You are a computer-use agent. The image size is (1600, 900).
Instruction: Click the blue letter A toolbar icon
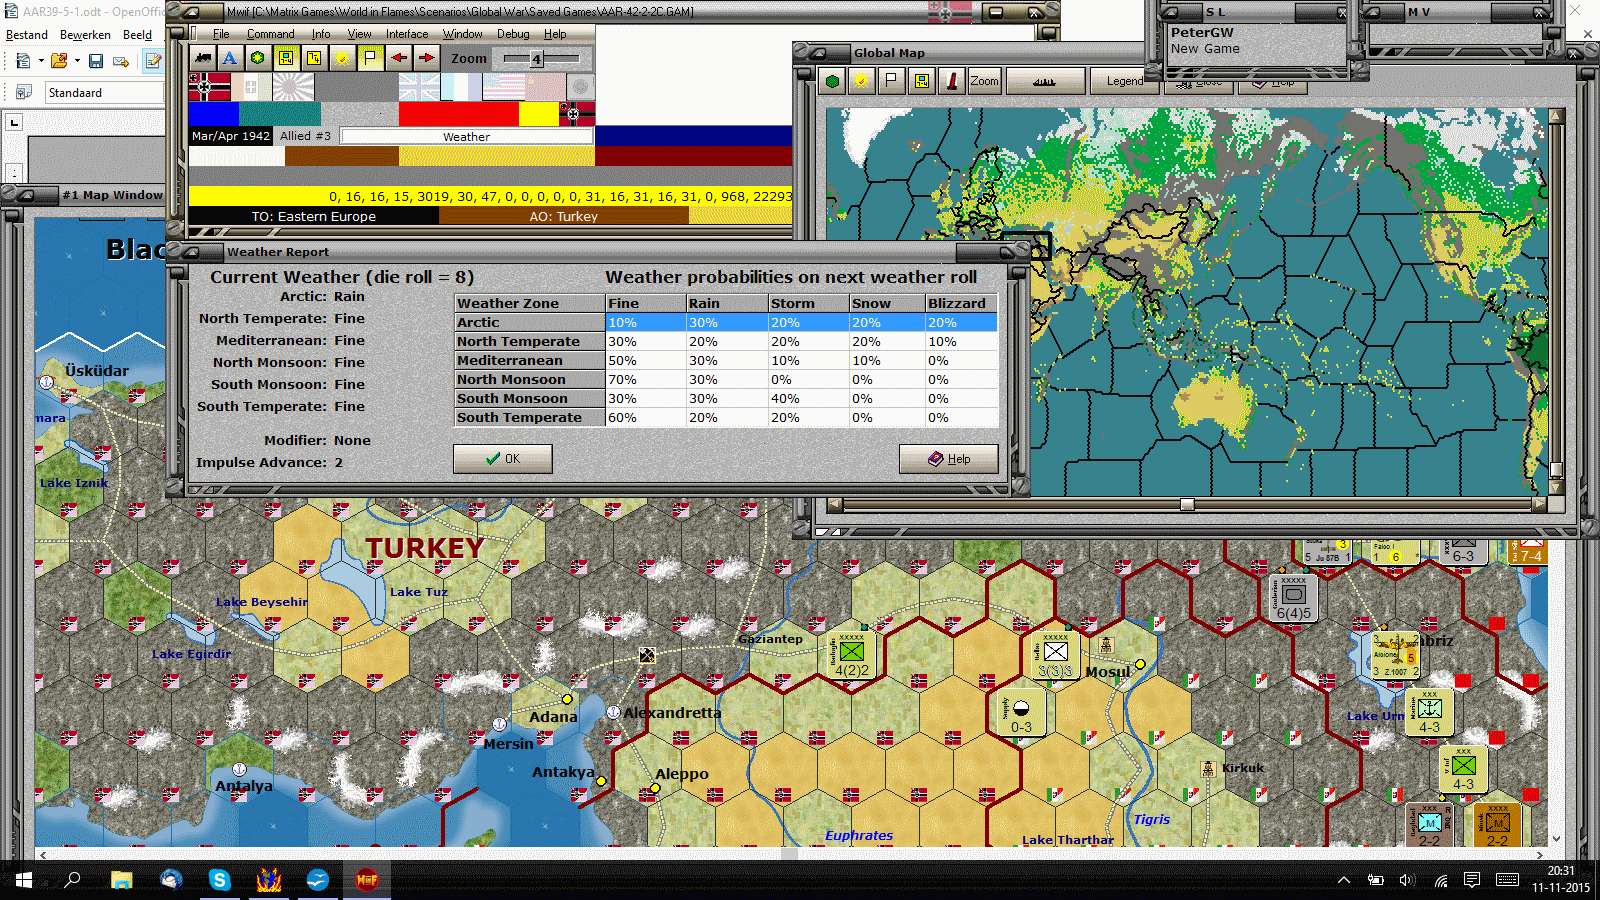230,58
